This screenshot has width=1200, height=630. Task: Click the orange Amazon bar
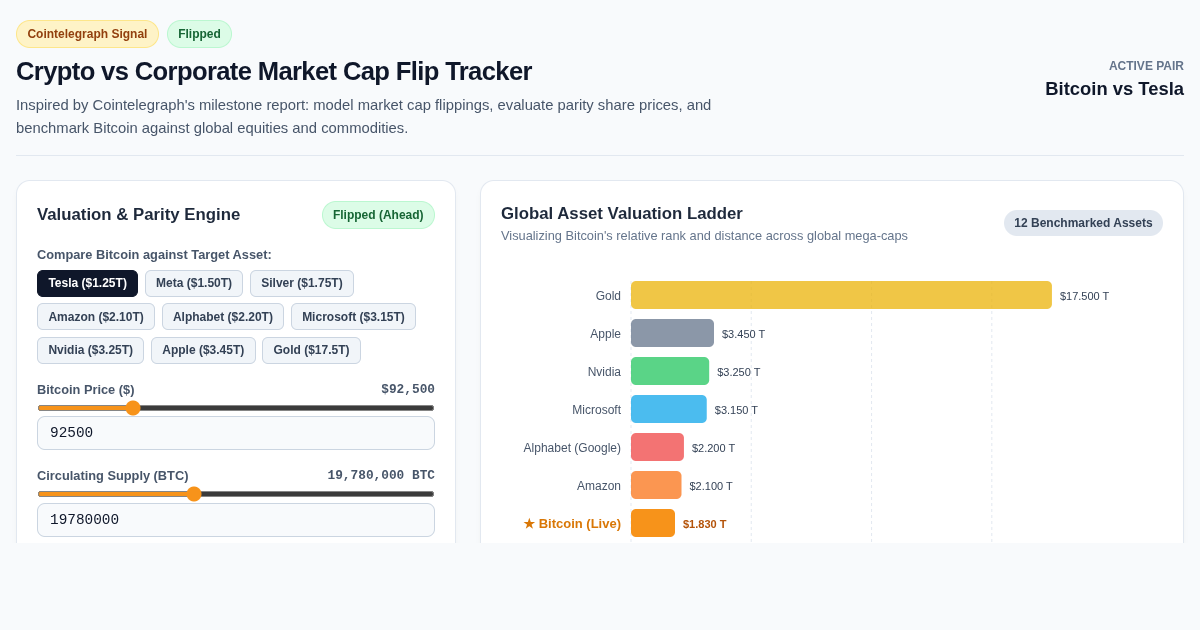[x=656, y=485]
